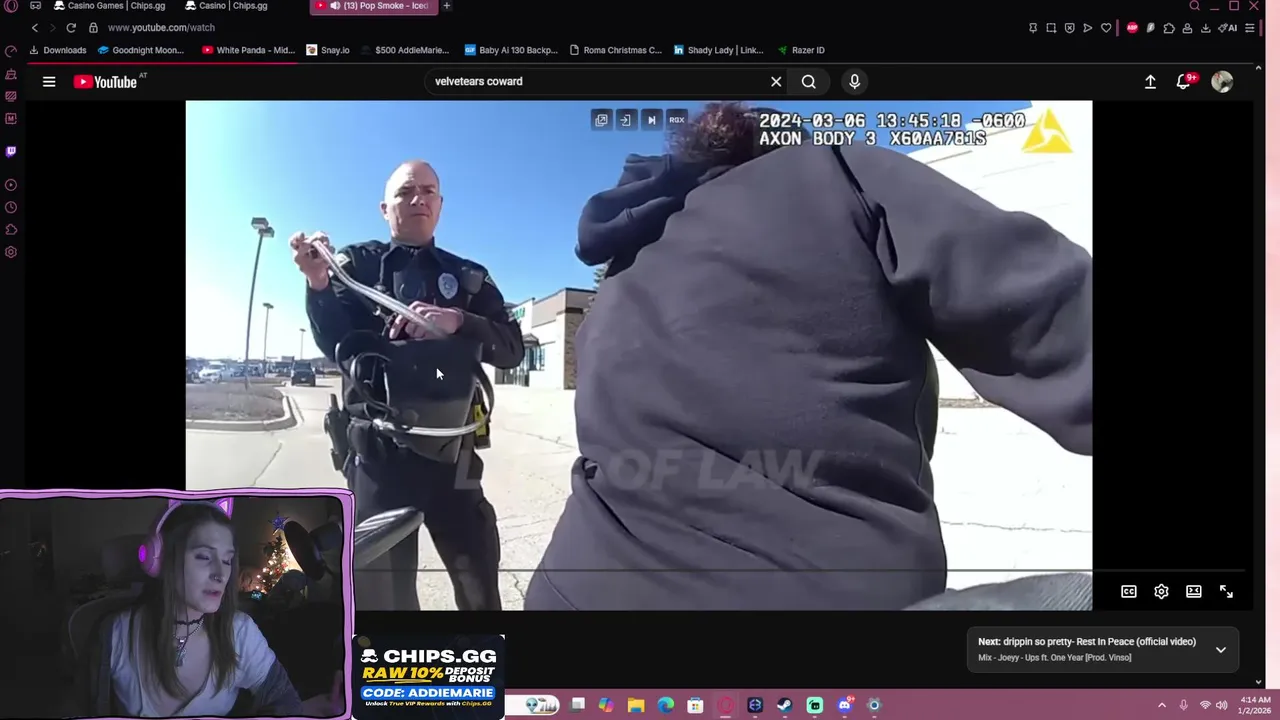The image size is (1280, 720).
Task: Open the 'Goodnight Moon...' bookmark
Action: tap(141, 50)
